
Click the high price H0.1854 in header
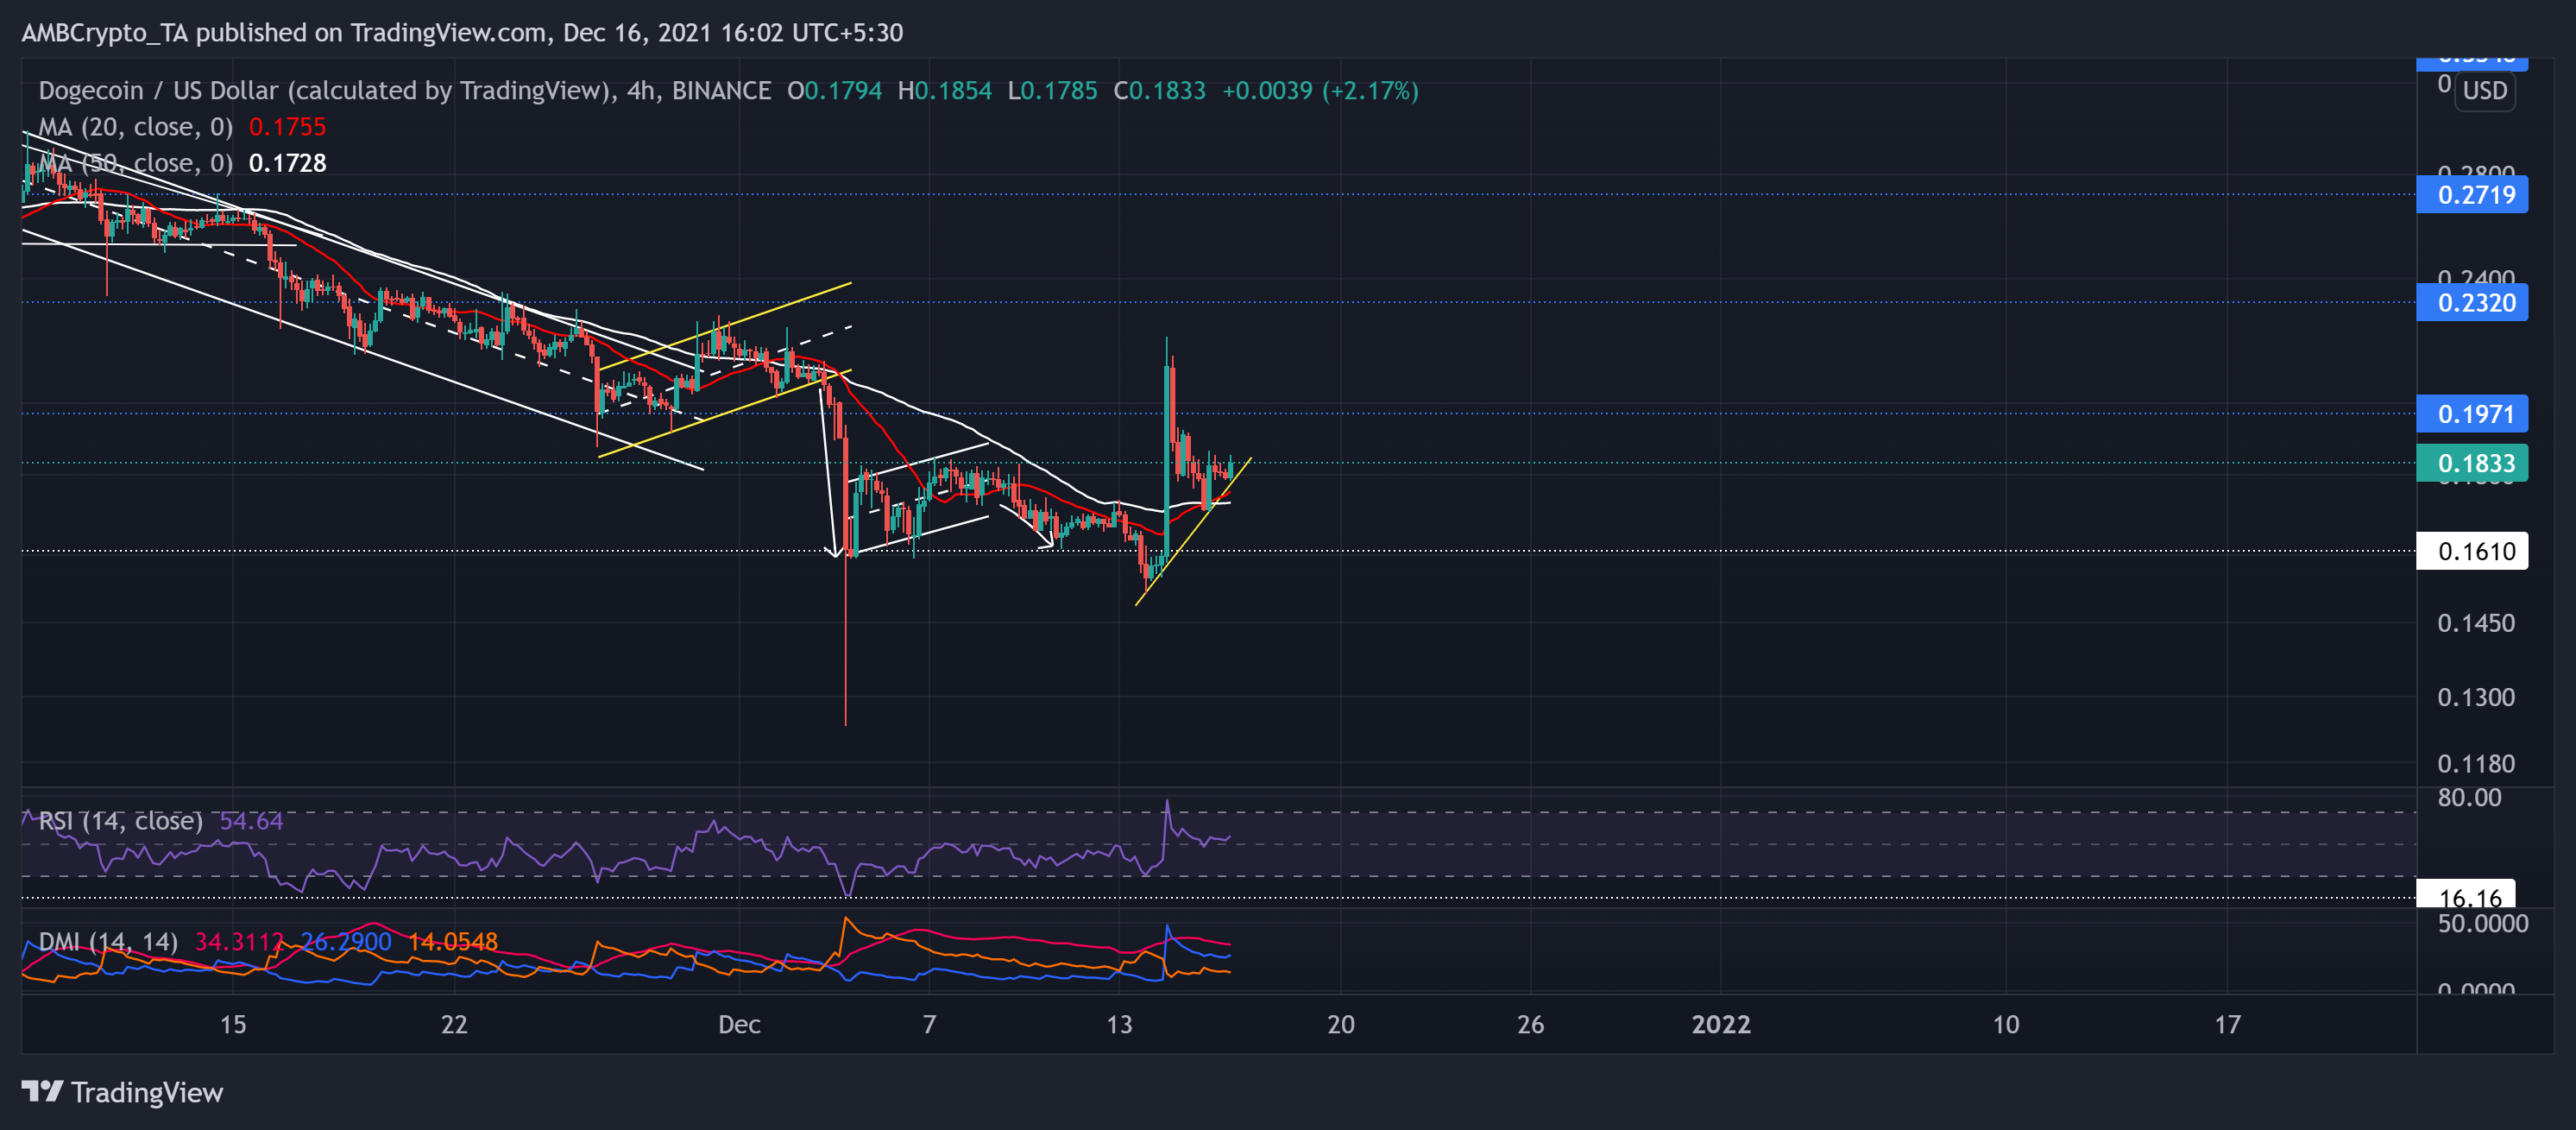pyautogui.click(x=944, y=91)
